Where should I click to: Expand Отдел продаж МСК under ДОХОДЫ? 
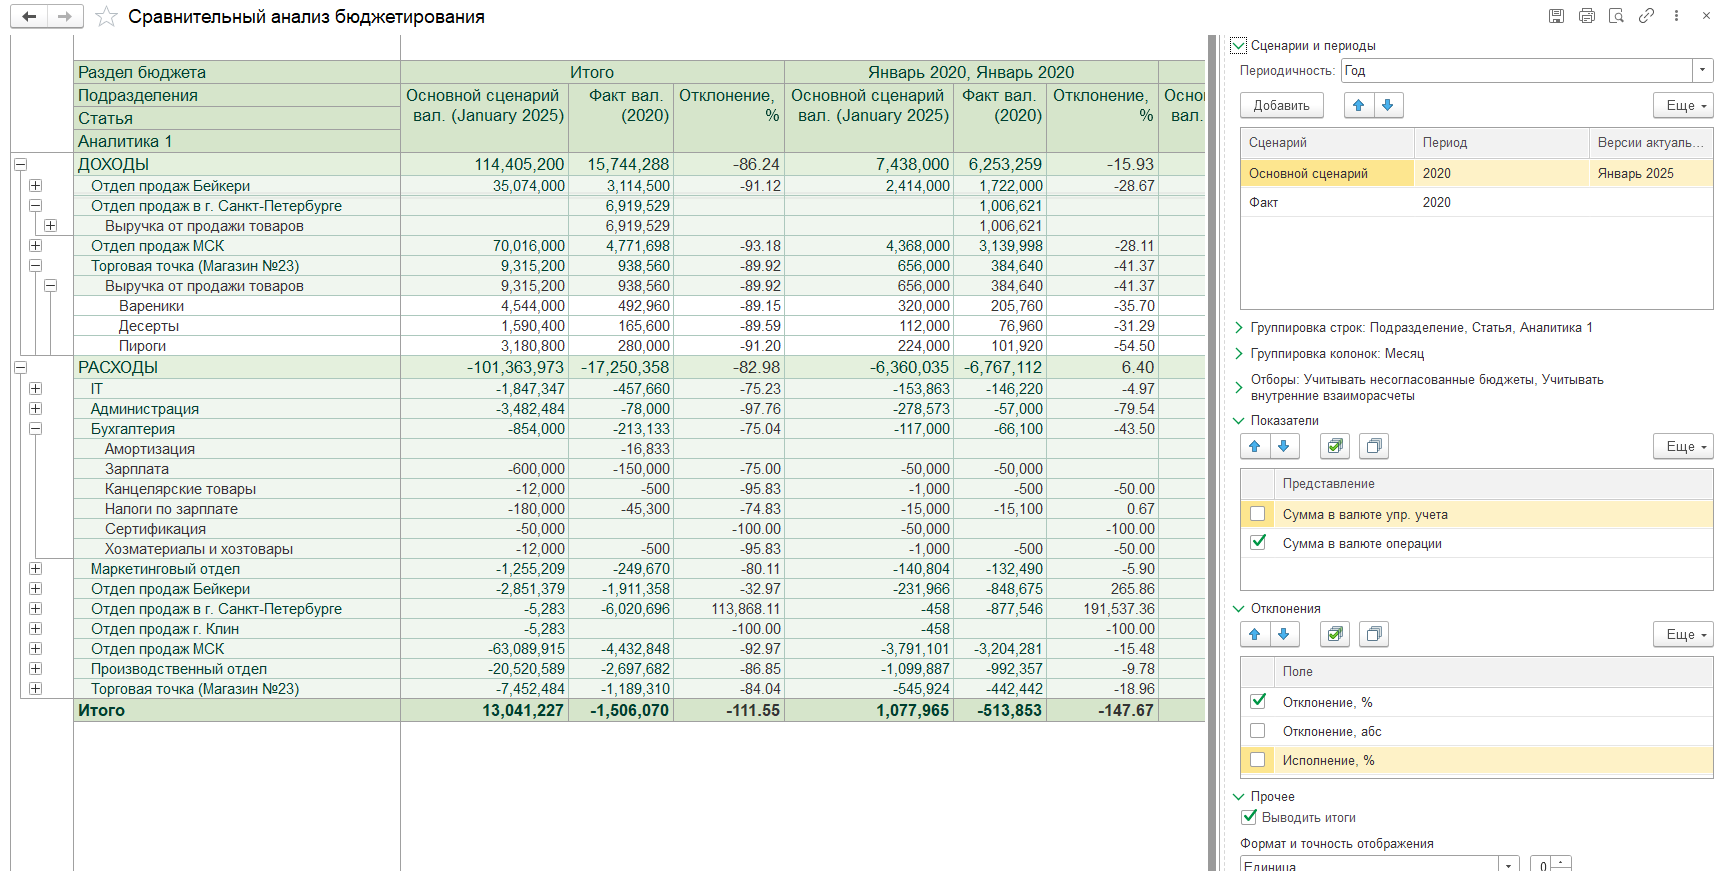click(x=35, y=245)
